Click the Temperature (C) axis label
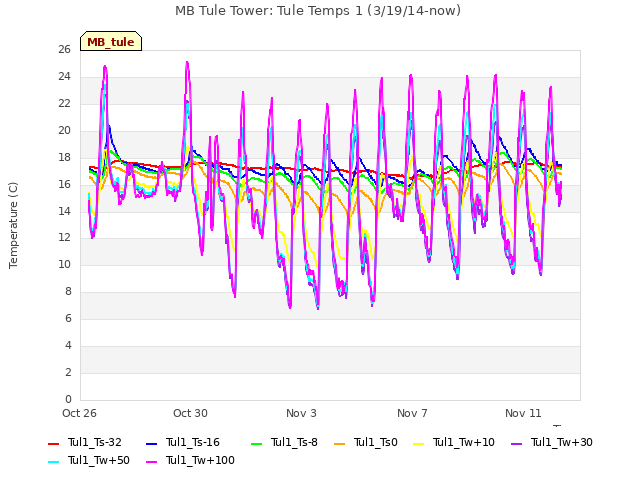This screenshot has height=480, width=640. (x=13, y=225)
